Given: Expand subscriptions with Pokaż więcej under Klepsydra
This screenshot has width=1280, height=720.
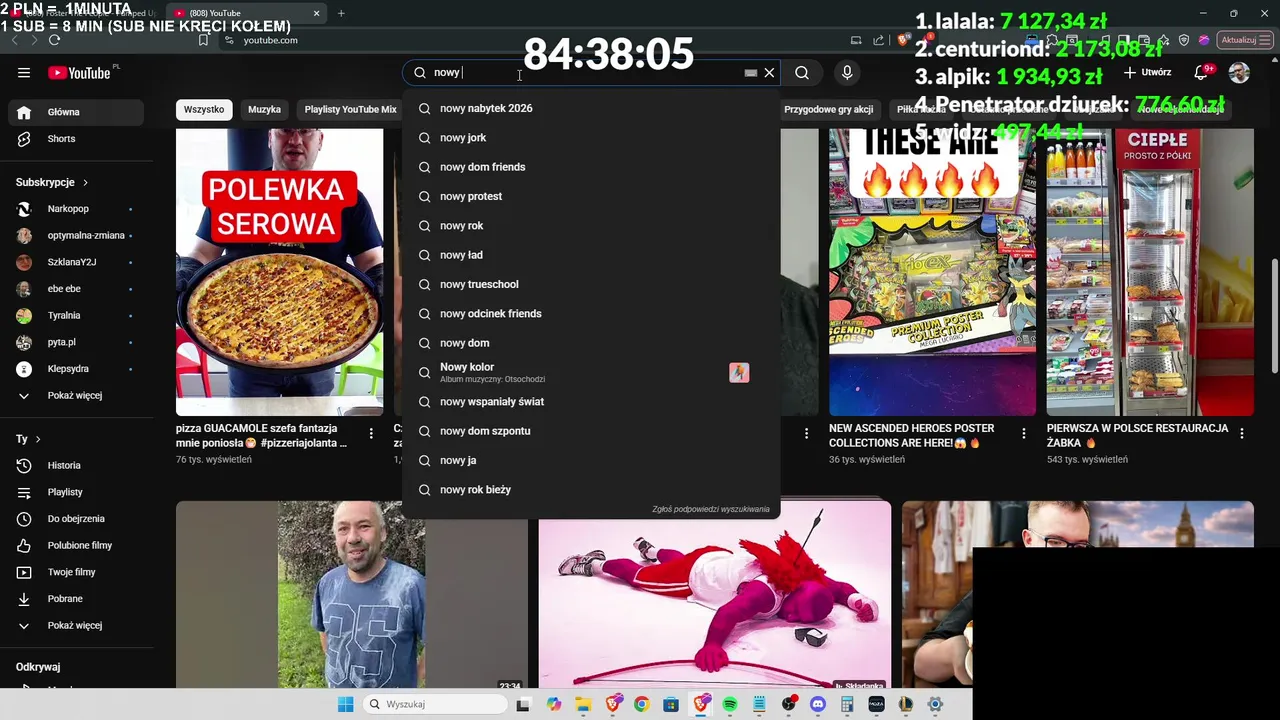Looking at the screenshot, I should 76,395.
